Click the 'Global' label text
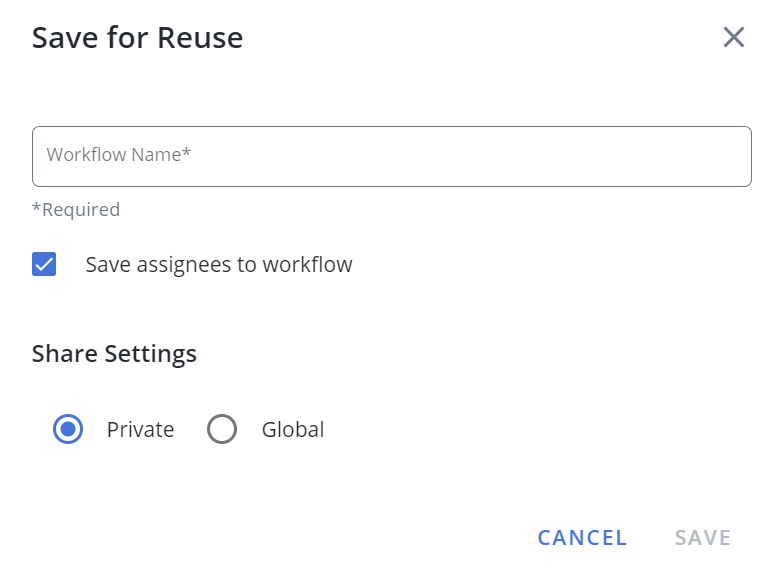 click(x=293, y=430)
